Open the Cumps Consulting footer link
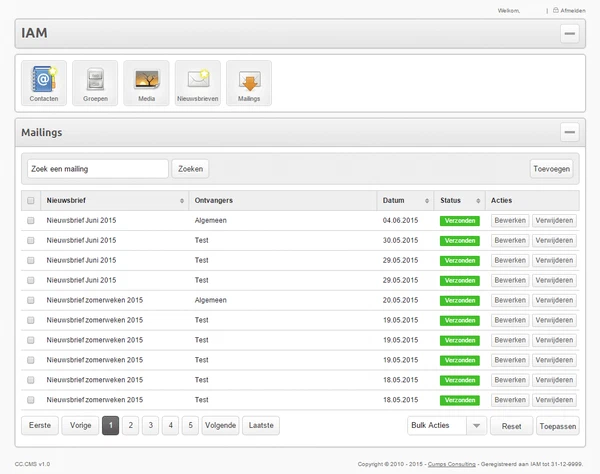Screen dimensions: 600x474 coord(452,464)
